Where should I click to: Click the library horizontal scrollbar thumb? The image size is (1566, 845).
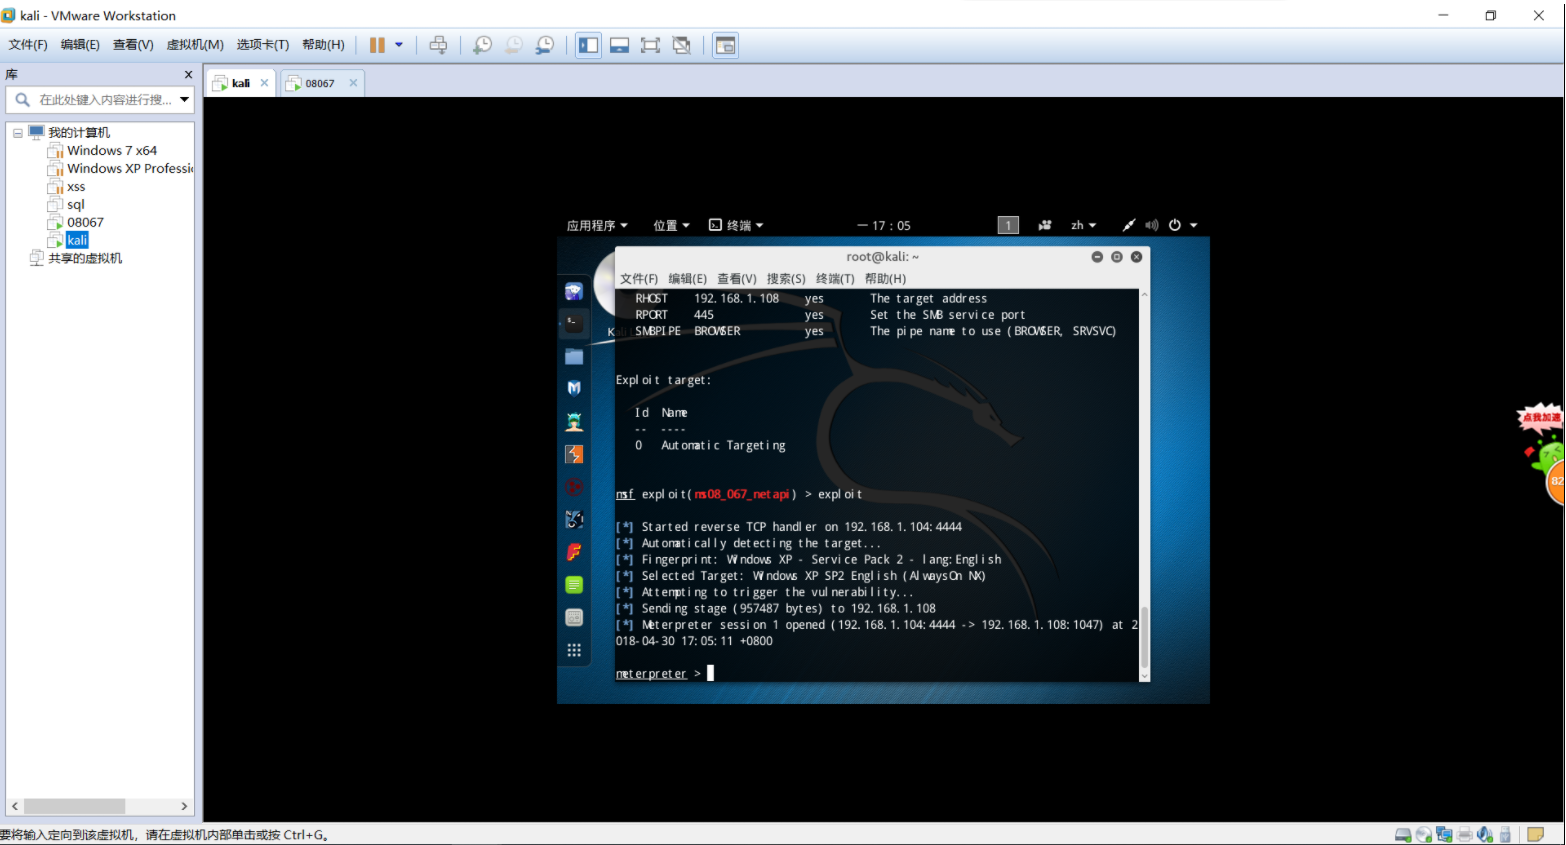tap(75, 806)
